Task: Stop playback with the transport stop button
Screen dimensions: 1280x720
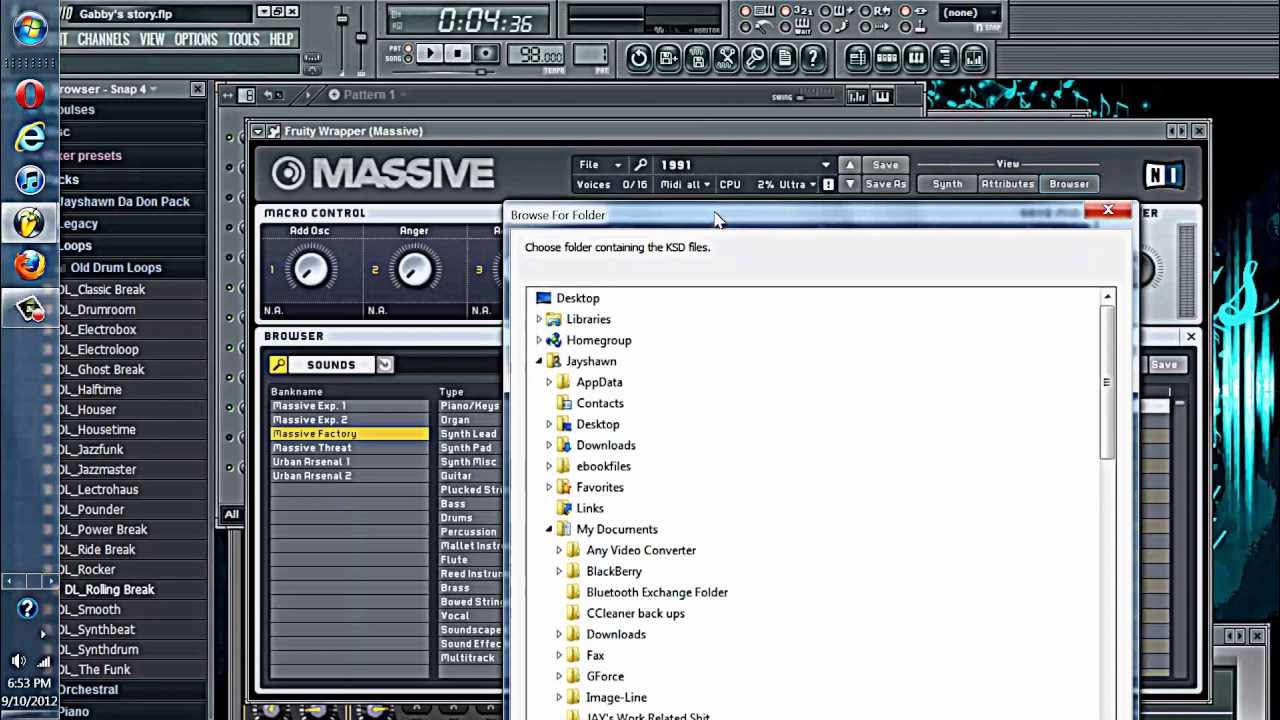Action: (458, 54)
